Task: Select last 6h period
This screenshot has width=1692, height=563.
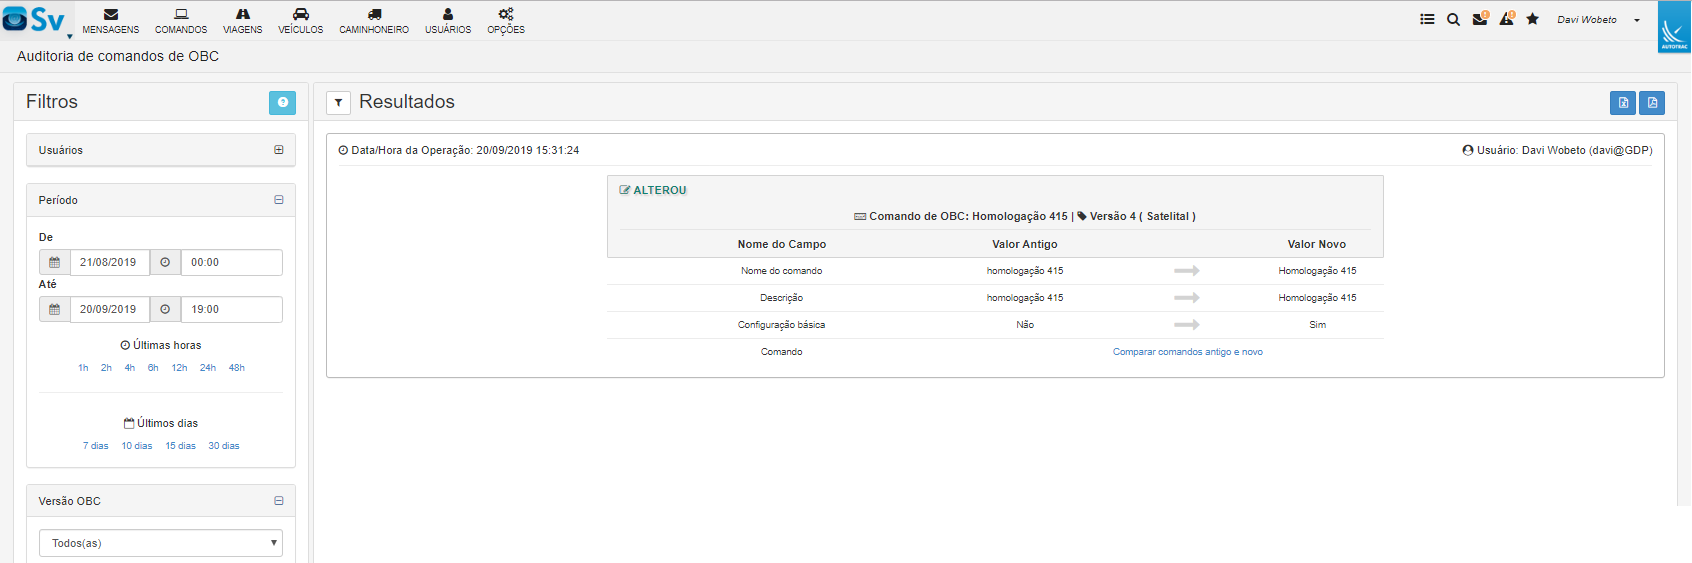Action: tap(153, 368)
